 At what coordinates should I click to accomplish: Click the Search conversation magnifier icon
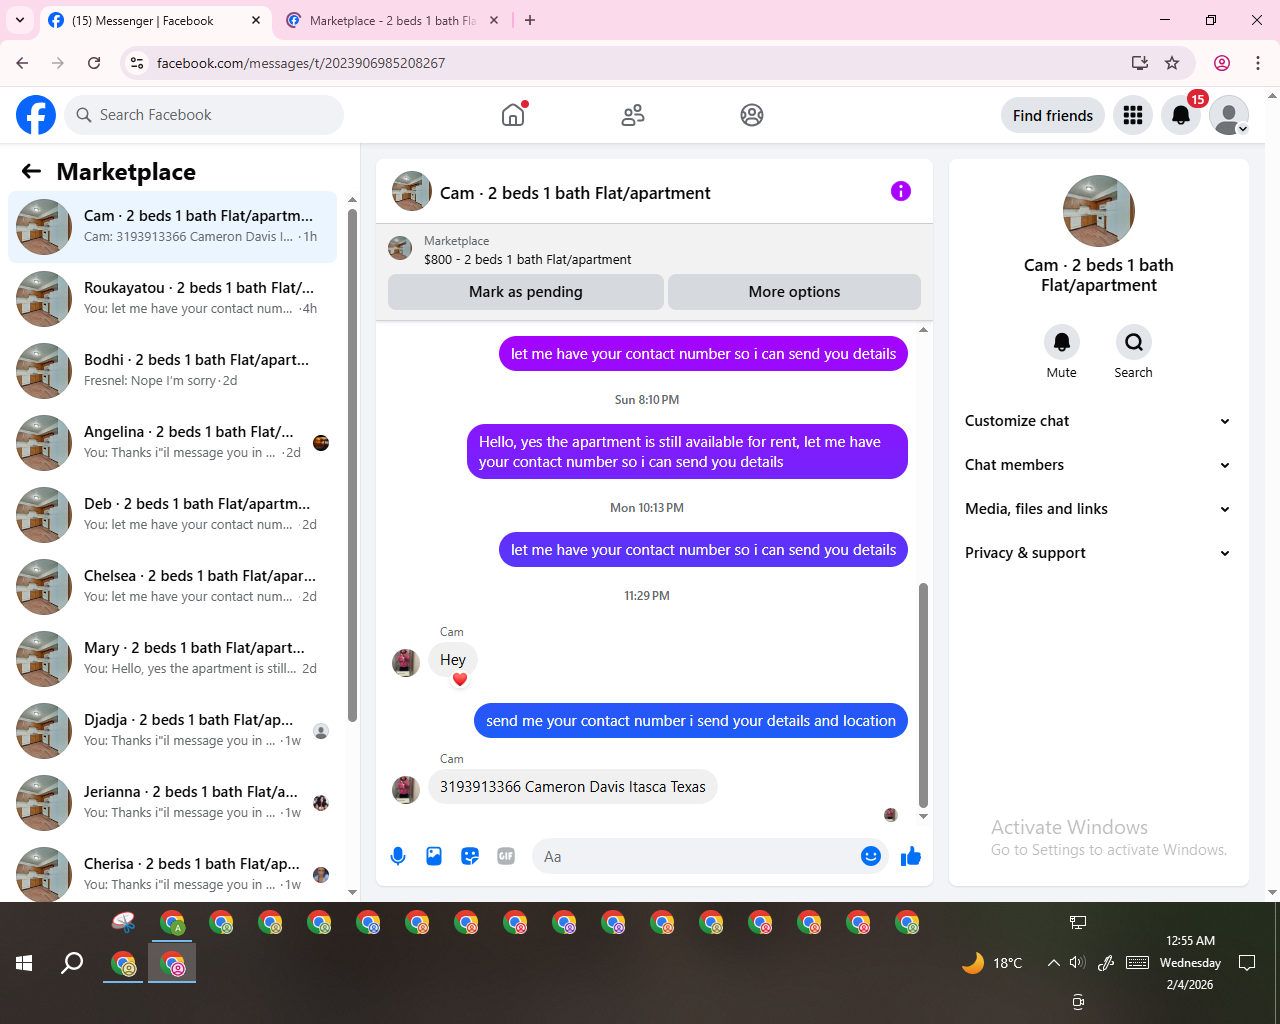coord(1133,342)
